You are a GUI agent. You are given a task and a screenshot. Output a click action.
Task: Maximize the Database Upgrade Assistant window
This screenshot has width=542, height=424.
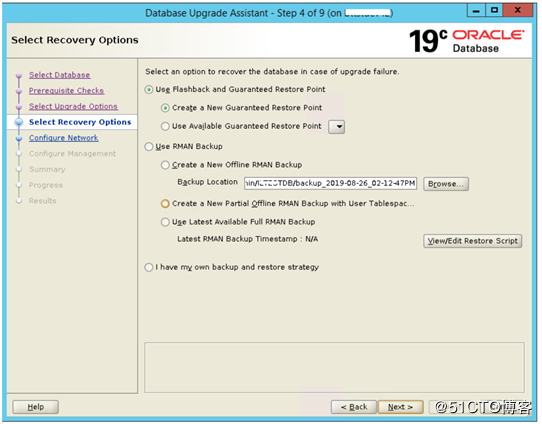pos(494,10)
